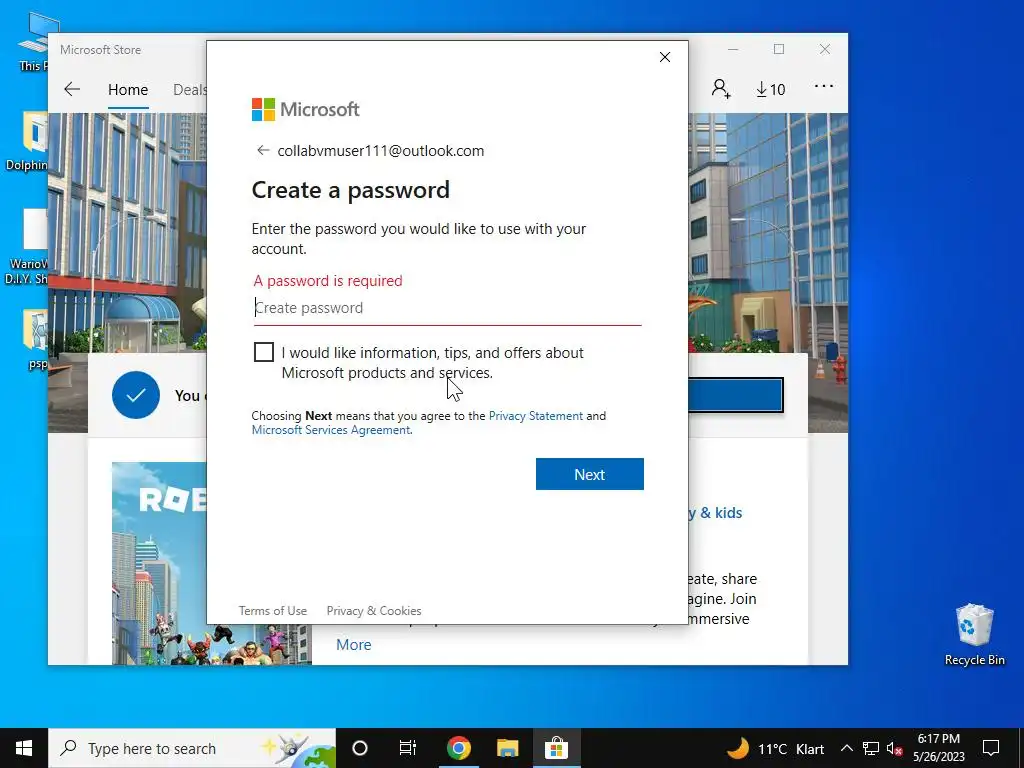Open the Store three-dot more menu

(824, 86)
